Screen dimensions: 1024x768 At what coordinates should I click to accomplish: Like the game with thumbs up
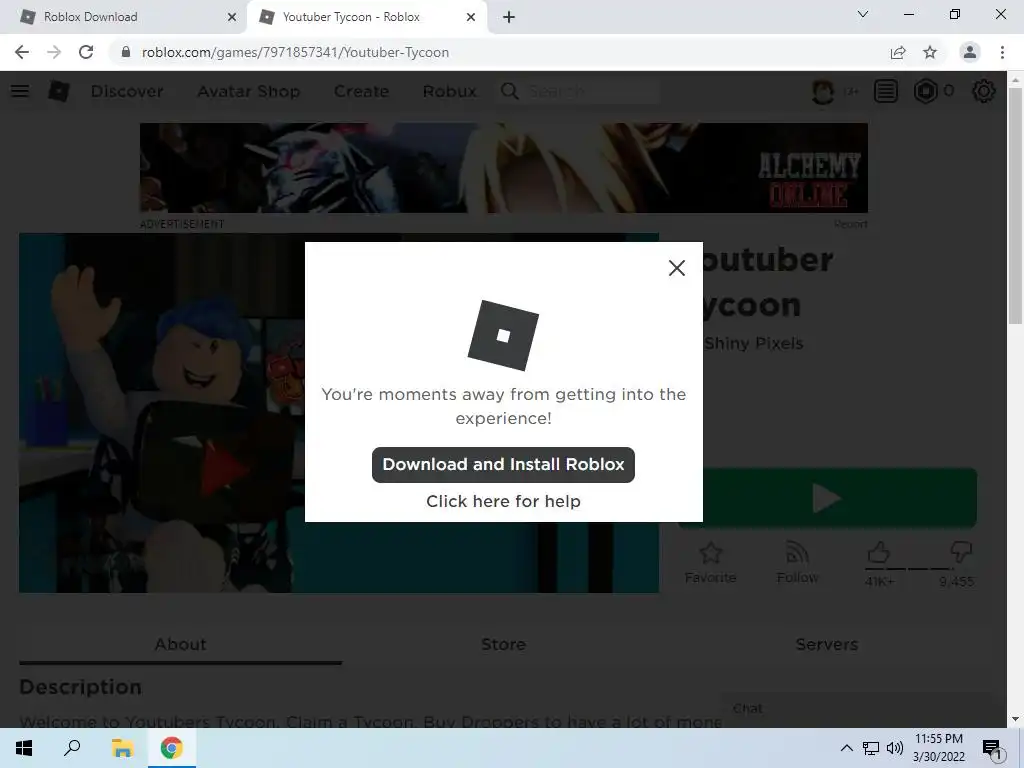(x=879, y=554)
